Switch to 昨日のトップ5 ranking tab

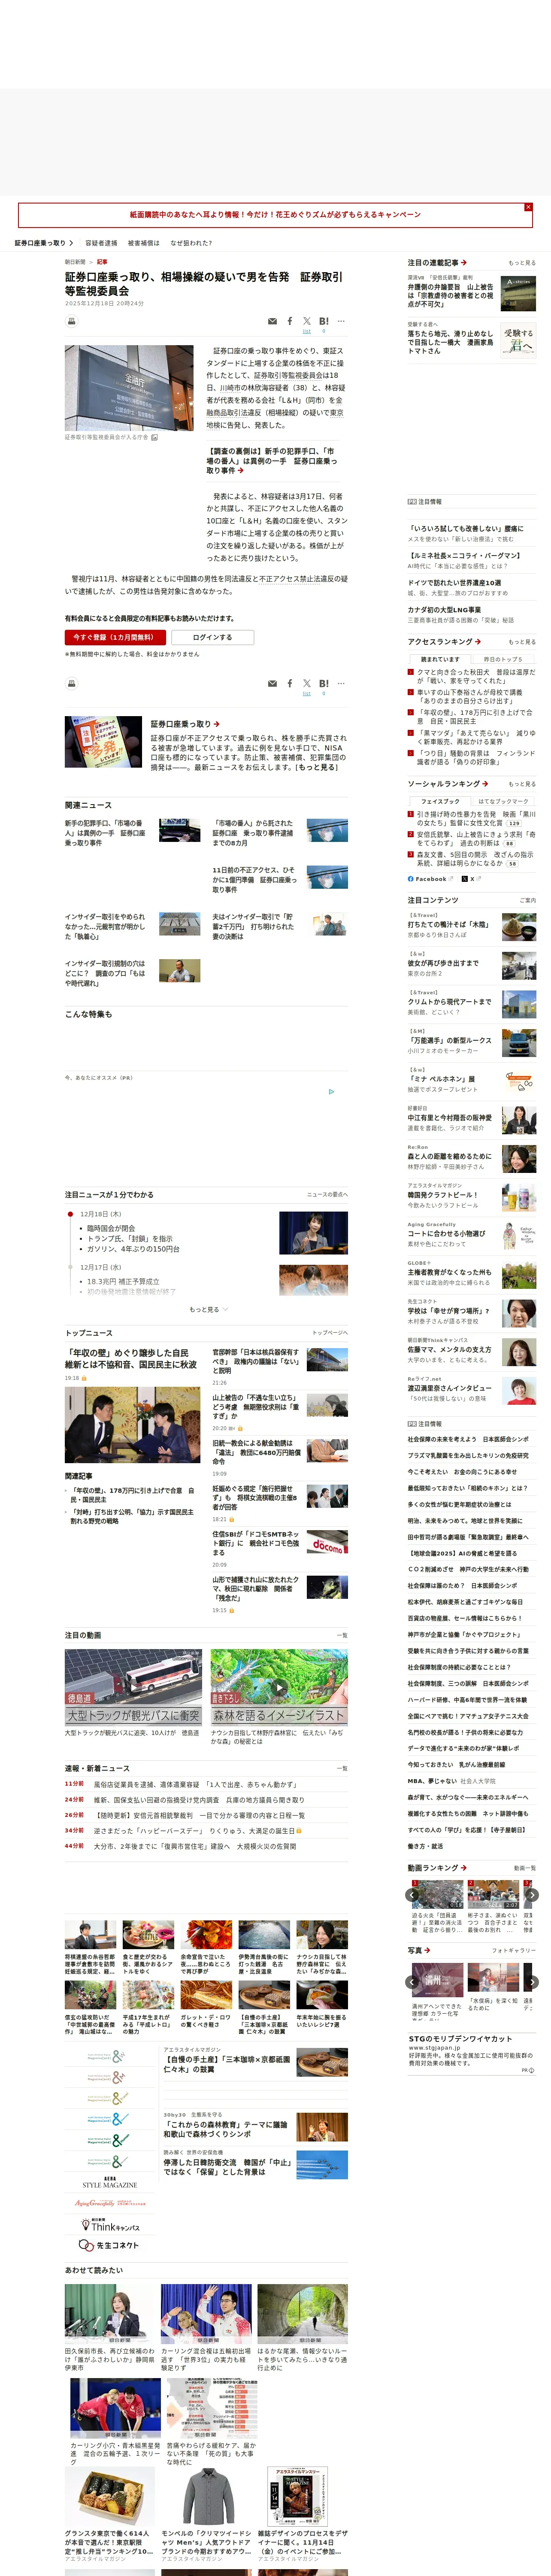click(x=502, y=659)
